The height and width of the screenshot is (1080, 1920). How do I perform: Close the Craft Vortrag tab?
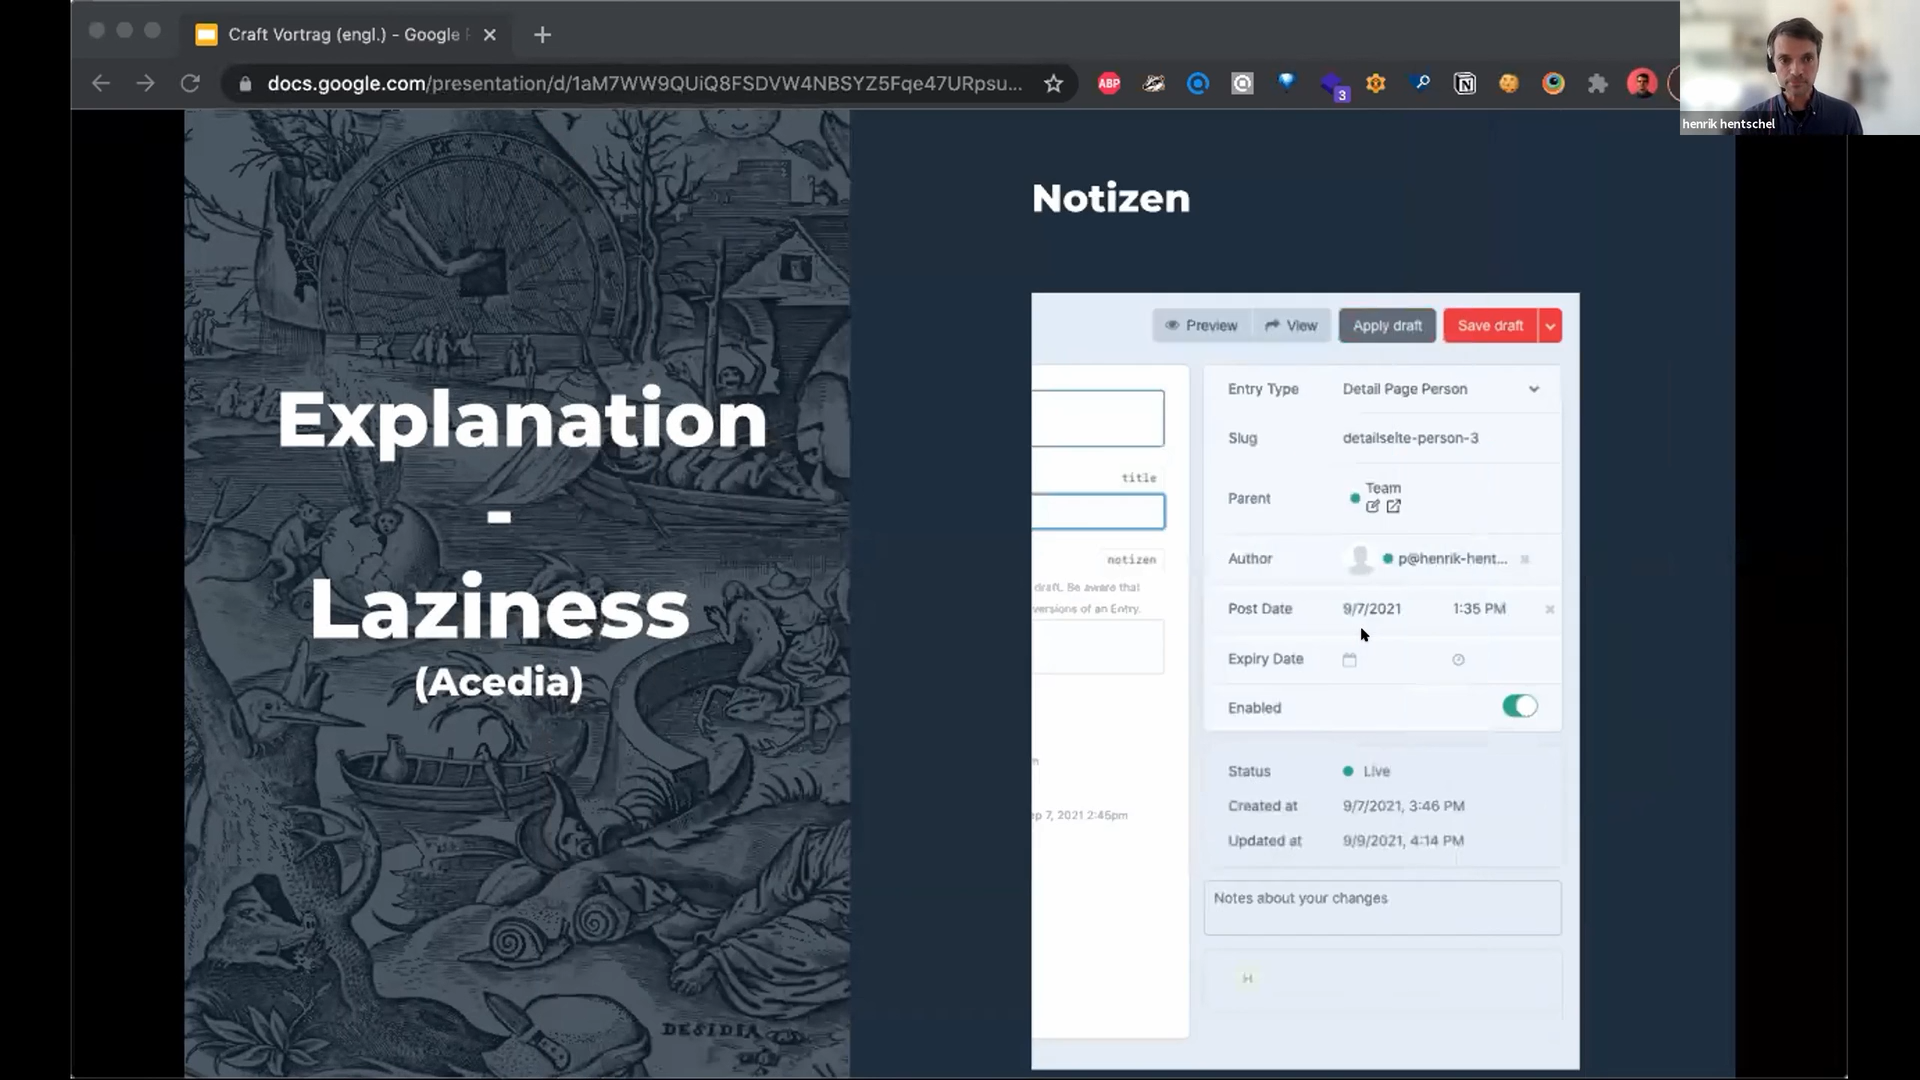point(489,35)
